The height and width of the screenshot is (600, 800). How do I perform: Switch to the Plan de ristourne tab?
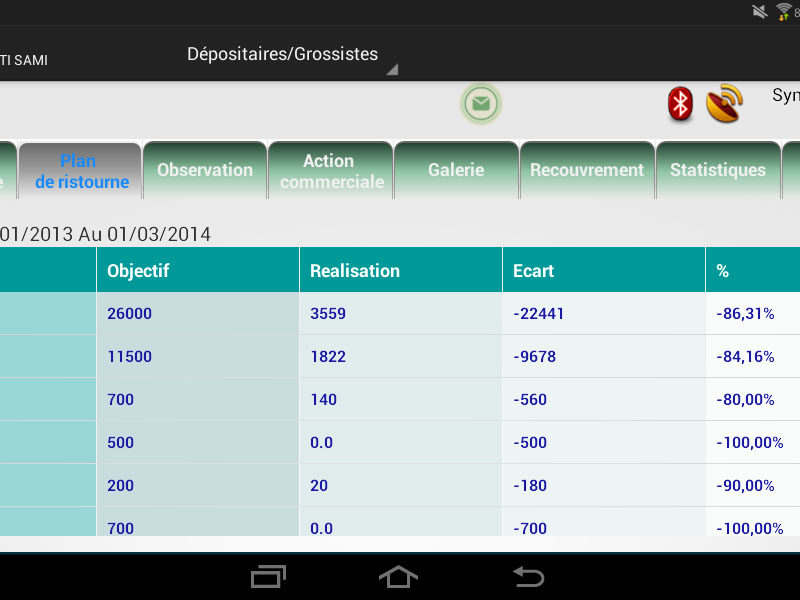[x=80, y=171]
